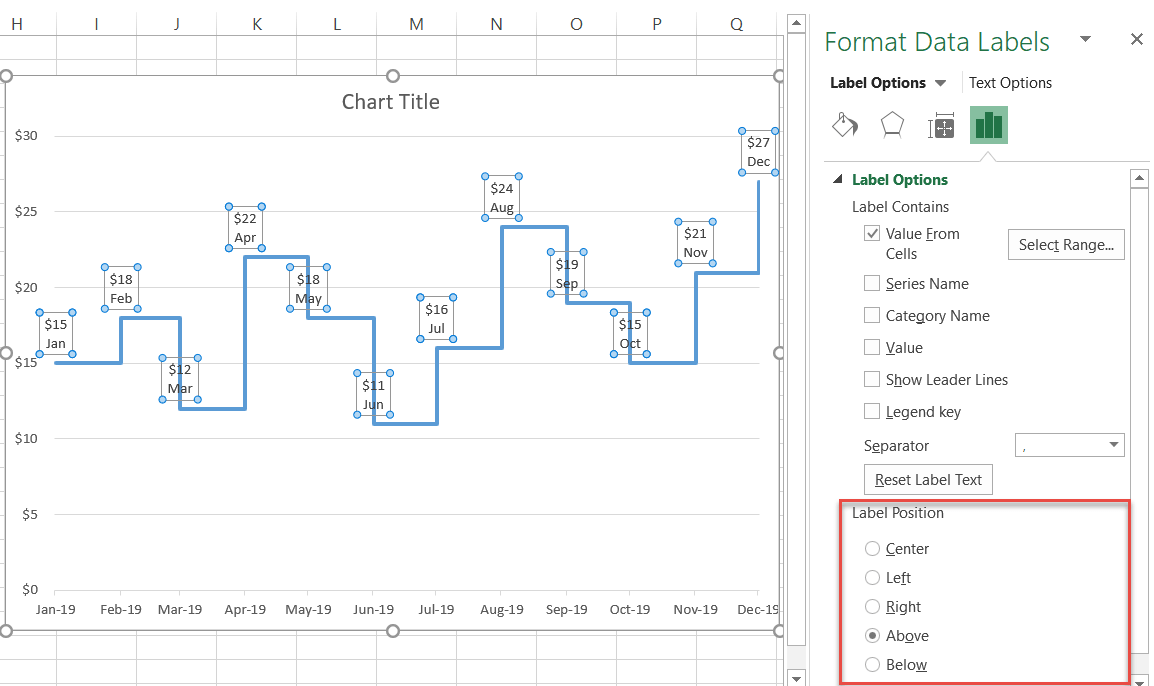Tick the Legend key checkbox
Image resolution: width=1154 pixels, height=686 pixels.
click(x=871, y=411)
